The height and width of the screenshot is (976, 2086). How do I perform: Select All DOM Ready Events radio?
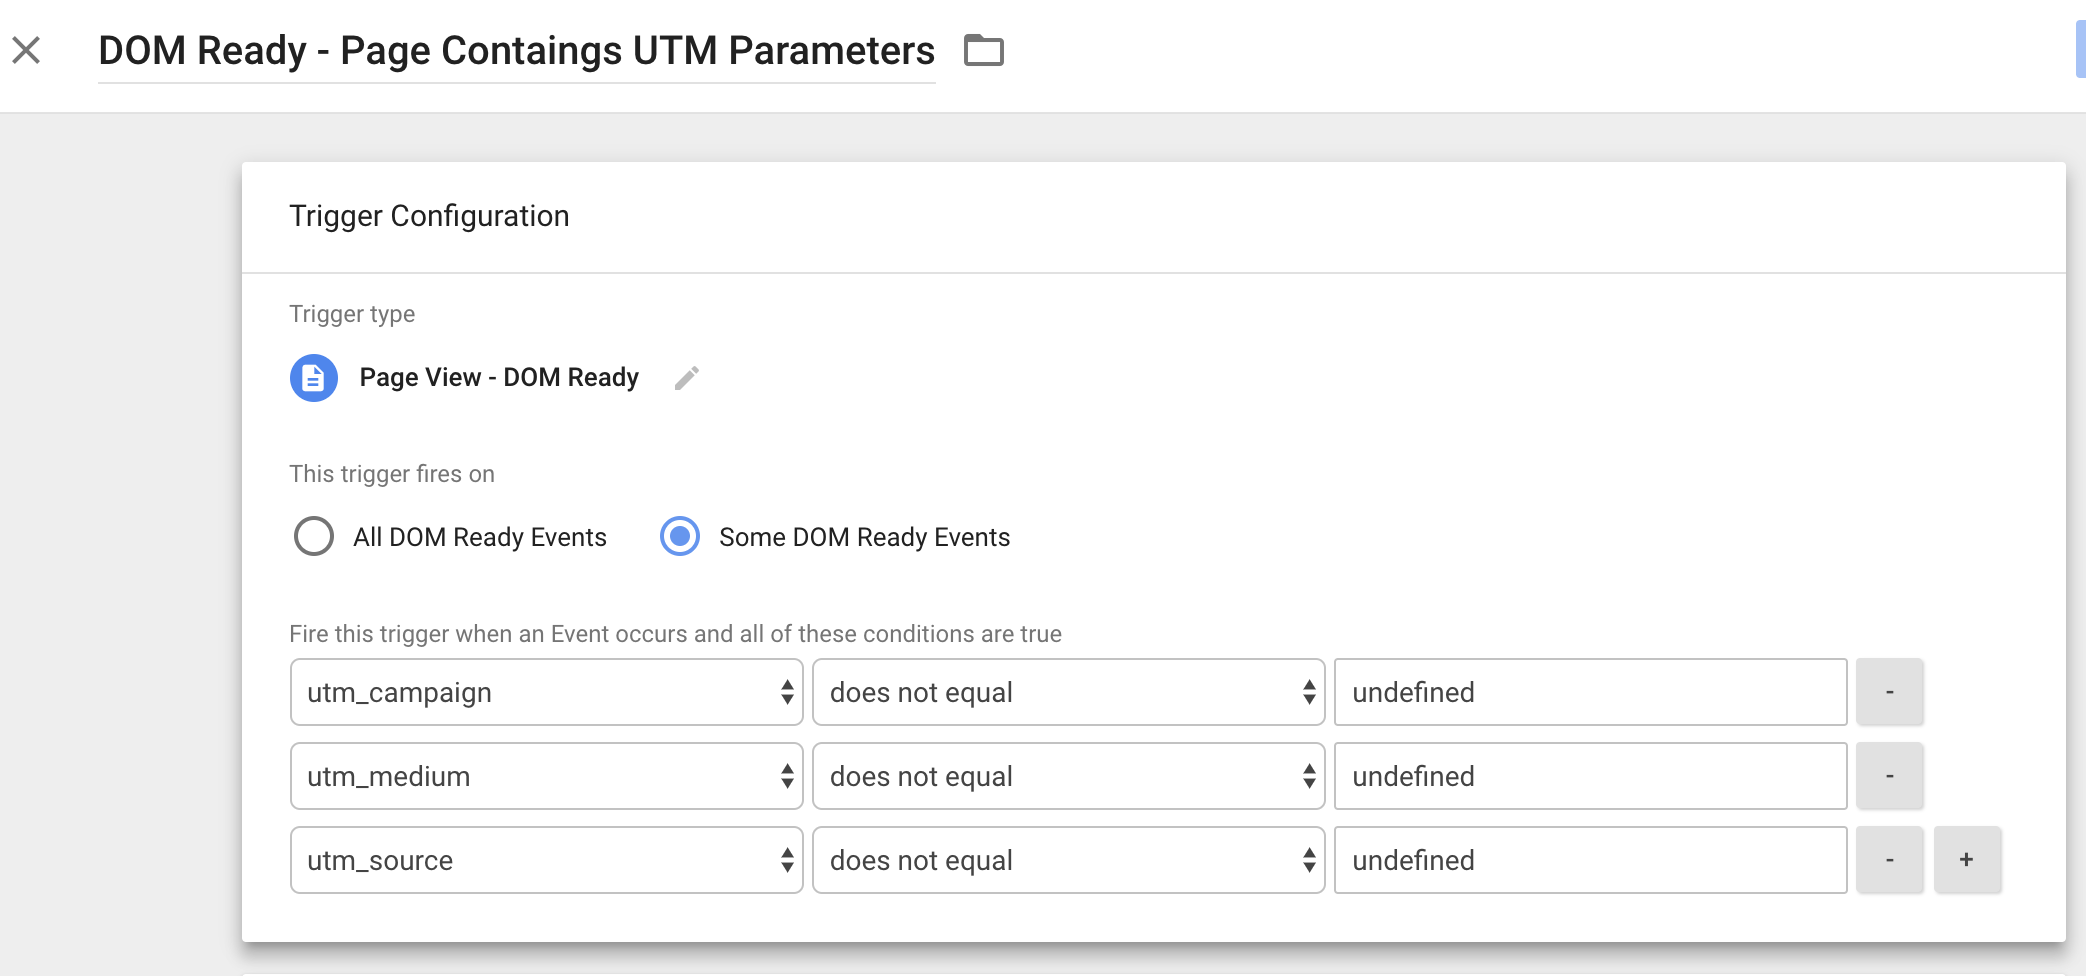(314, 536)
